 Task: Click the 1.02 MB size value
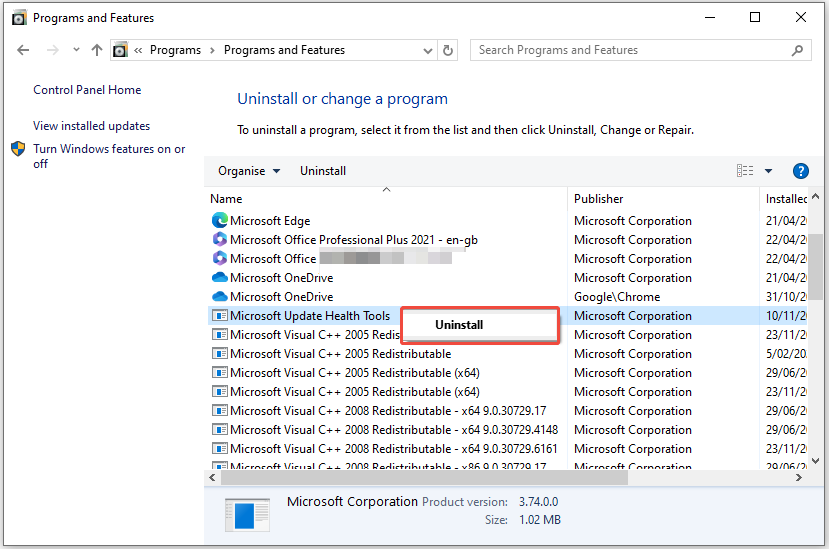tap(540, 520)
